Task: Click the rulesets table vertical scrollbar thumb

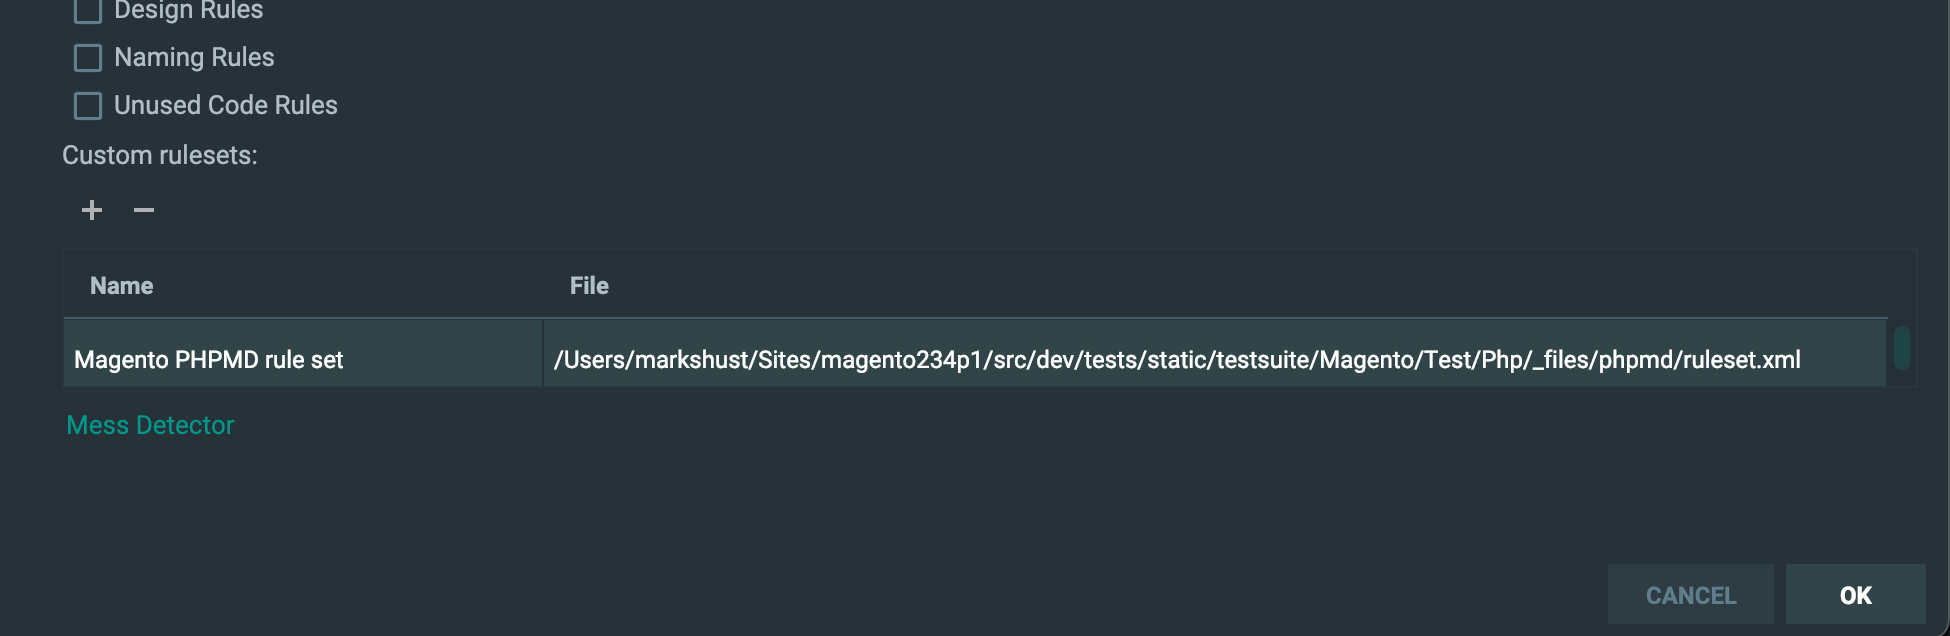Action: coord(1902,348)
